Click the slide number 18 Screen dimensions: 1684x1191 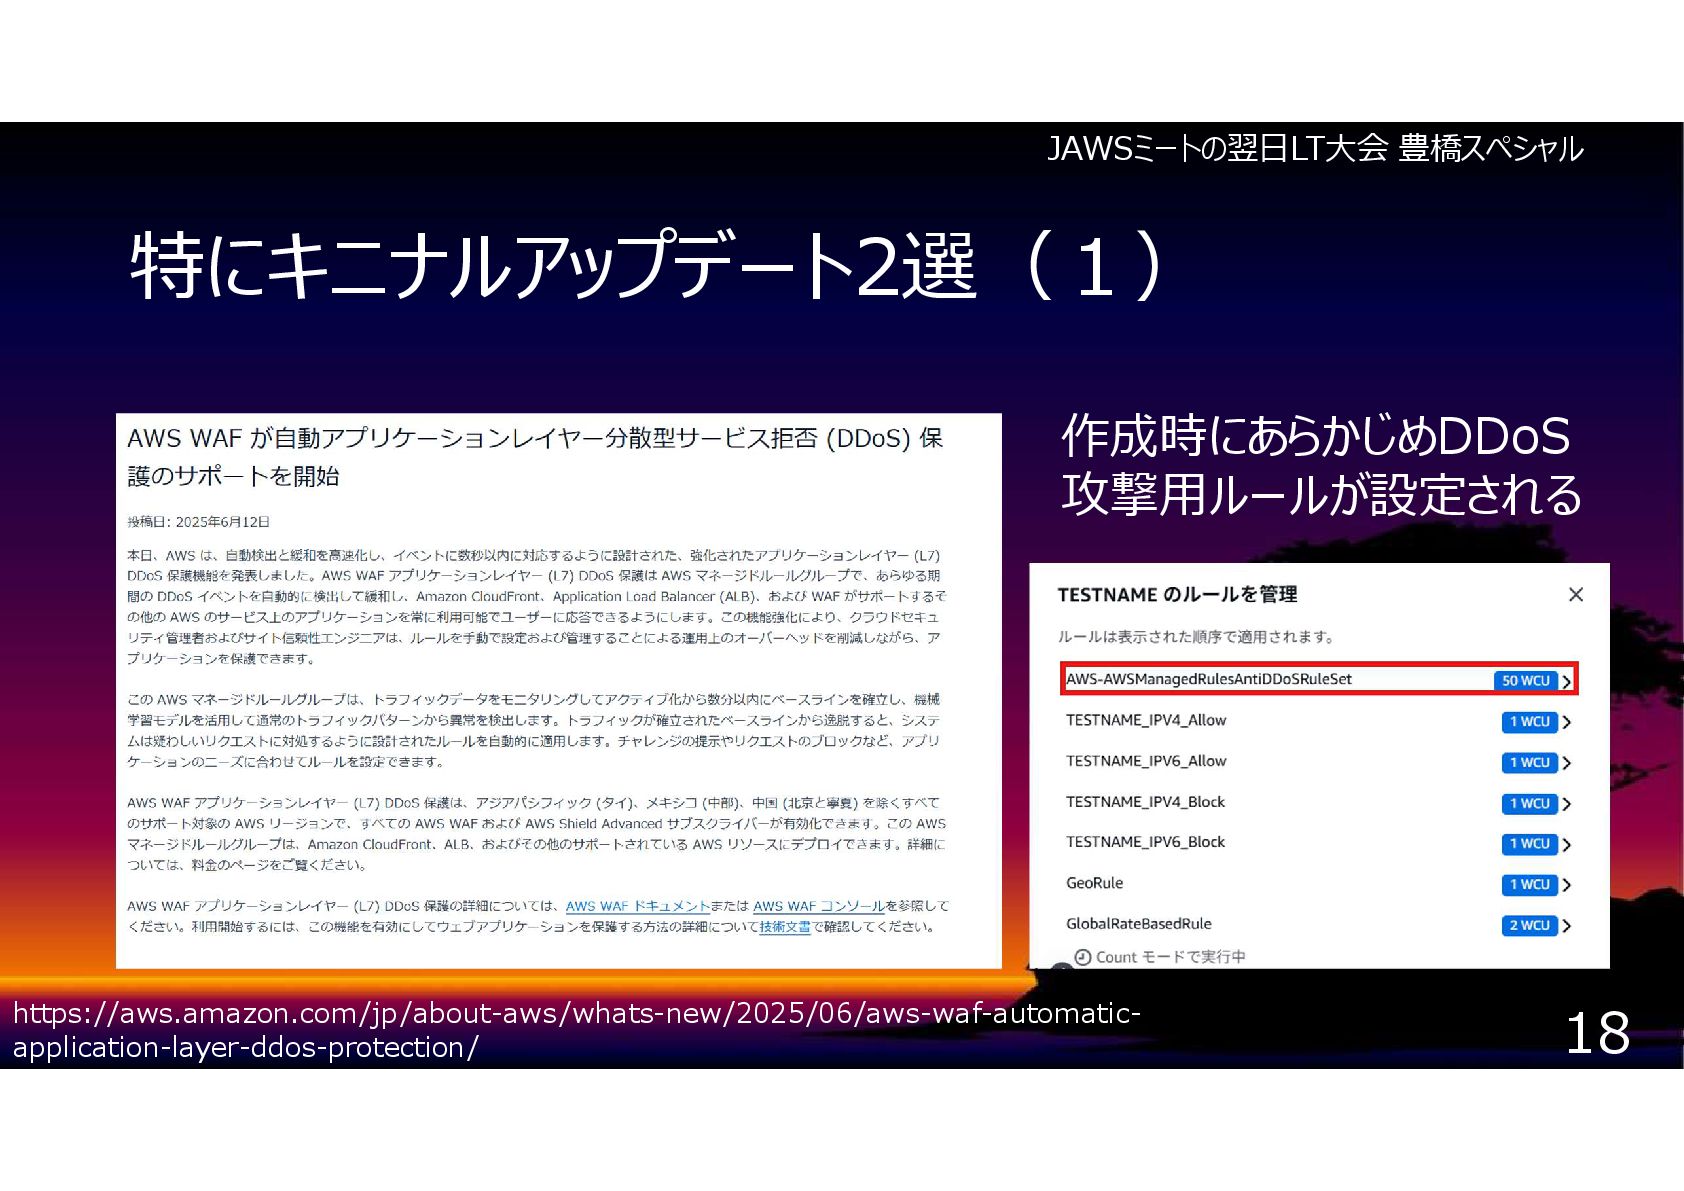click(x=1597, y=1033)
